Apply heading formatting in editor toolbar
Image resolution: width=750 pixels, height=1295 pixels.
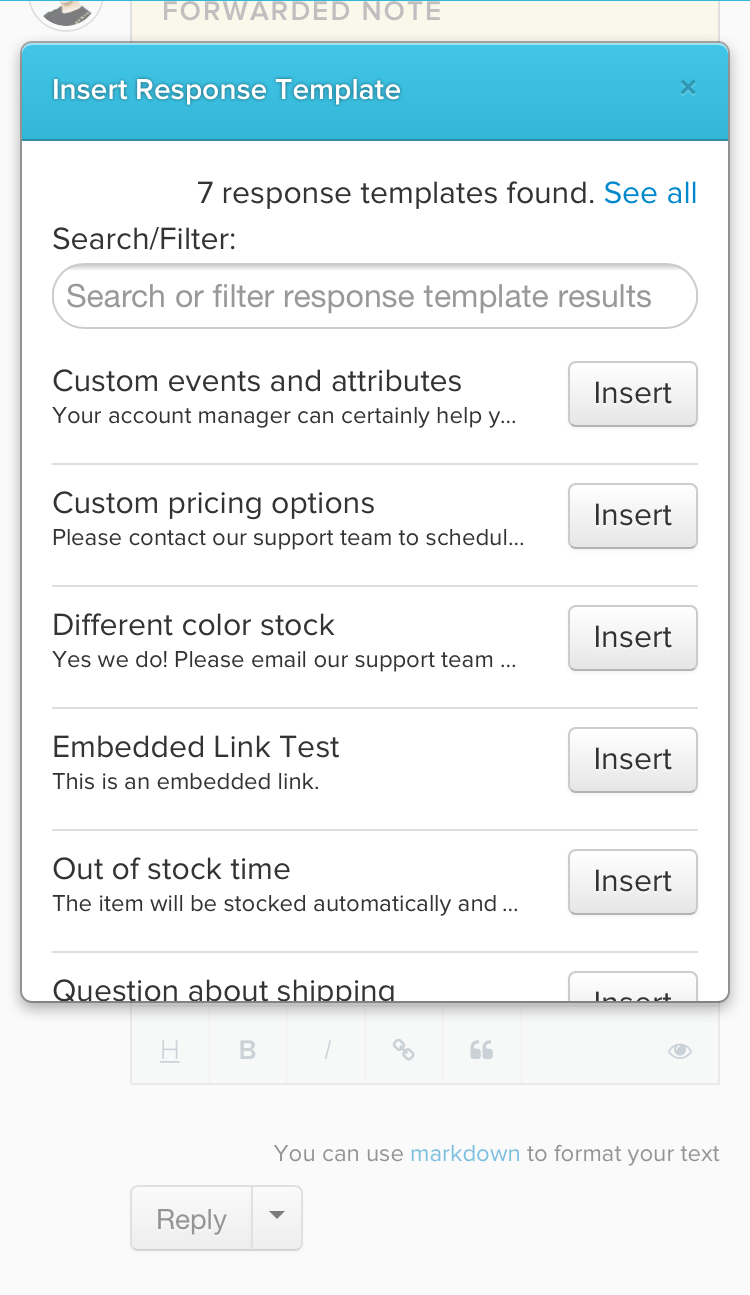[x=170, y=1050]
